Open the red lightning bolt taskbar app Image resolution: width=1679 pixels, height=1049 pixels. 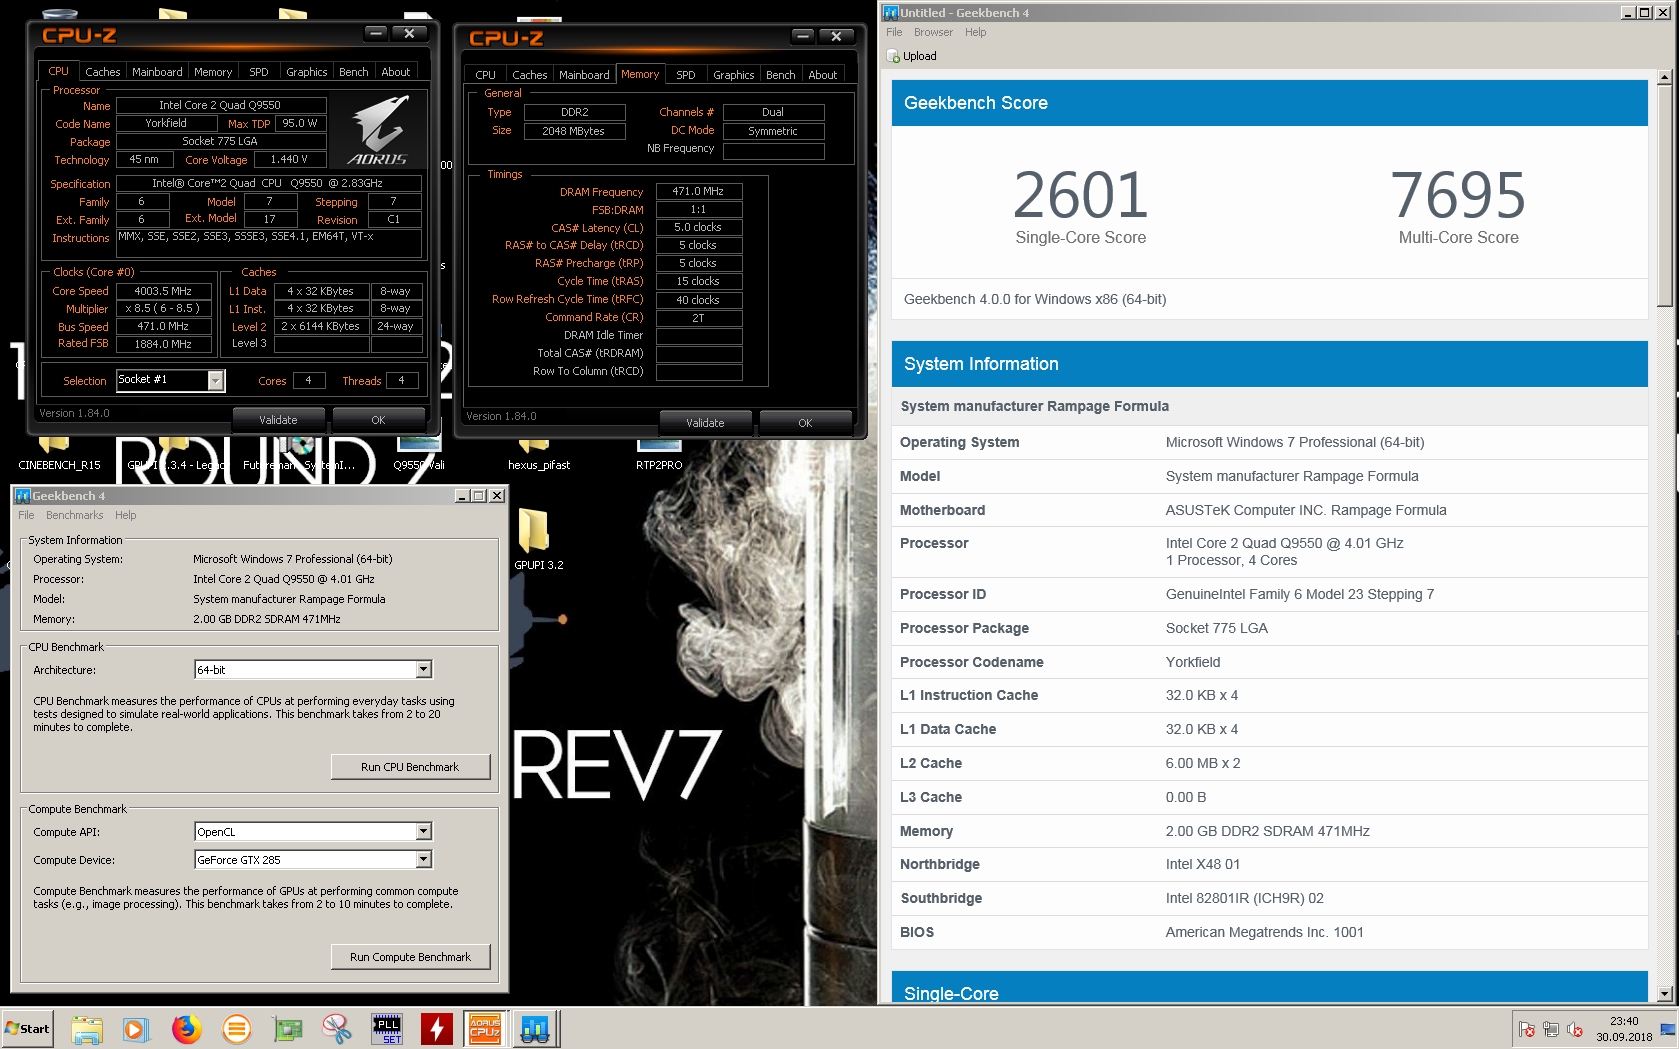point(437,1029)
